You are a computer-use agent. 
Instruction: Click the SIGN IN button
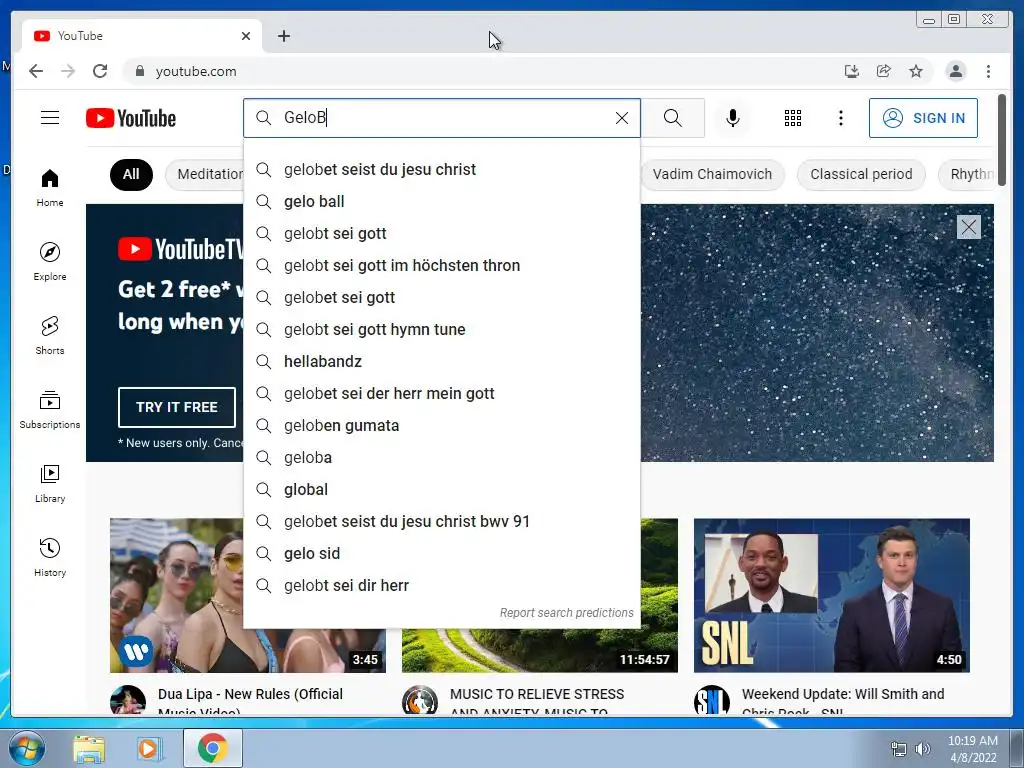coord(923,118)
